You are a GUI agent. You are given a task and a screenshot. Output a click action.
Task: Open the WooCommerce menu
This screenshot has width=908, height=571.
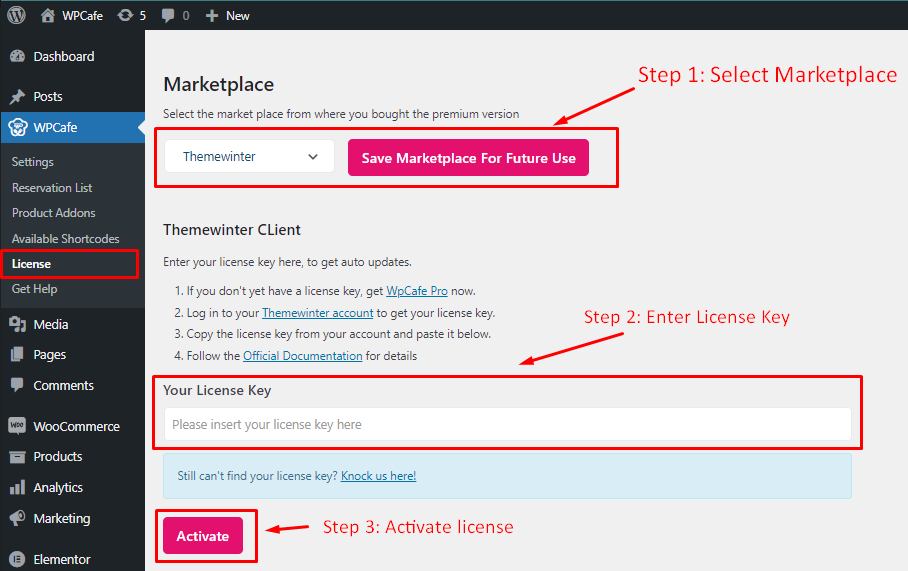pos(76,426)
